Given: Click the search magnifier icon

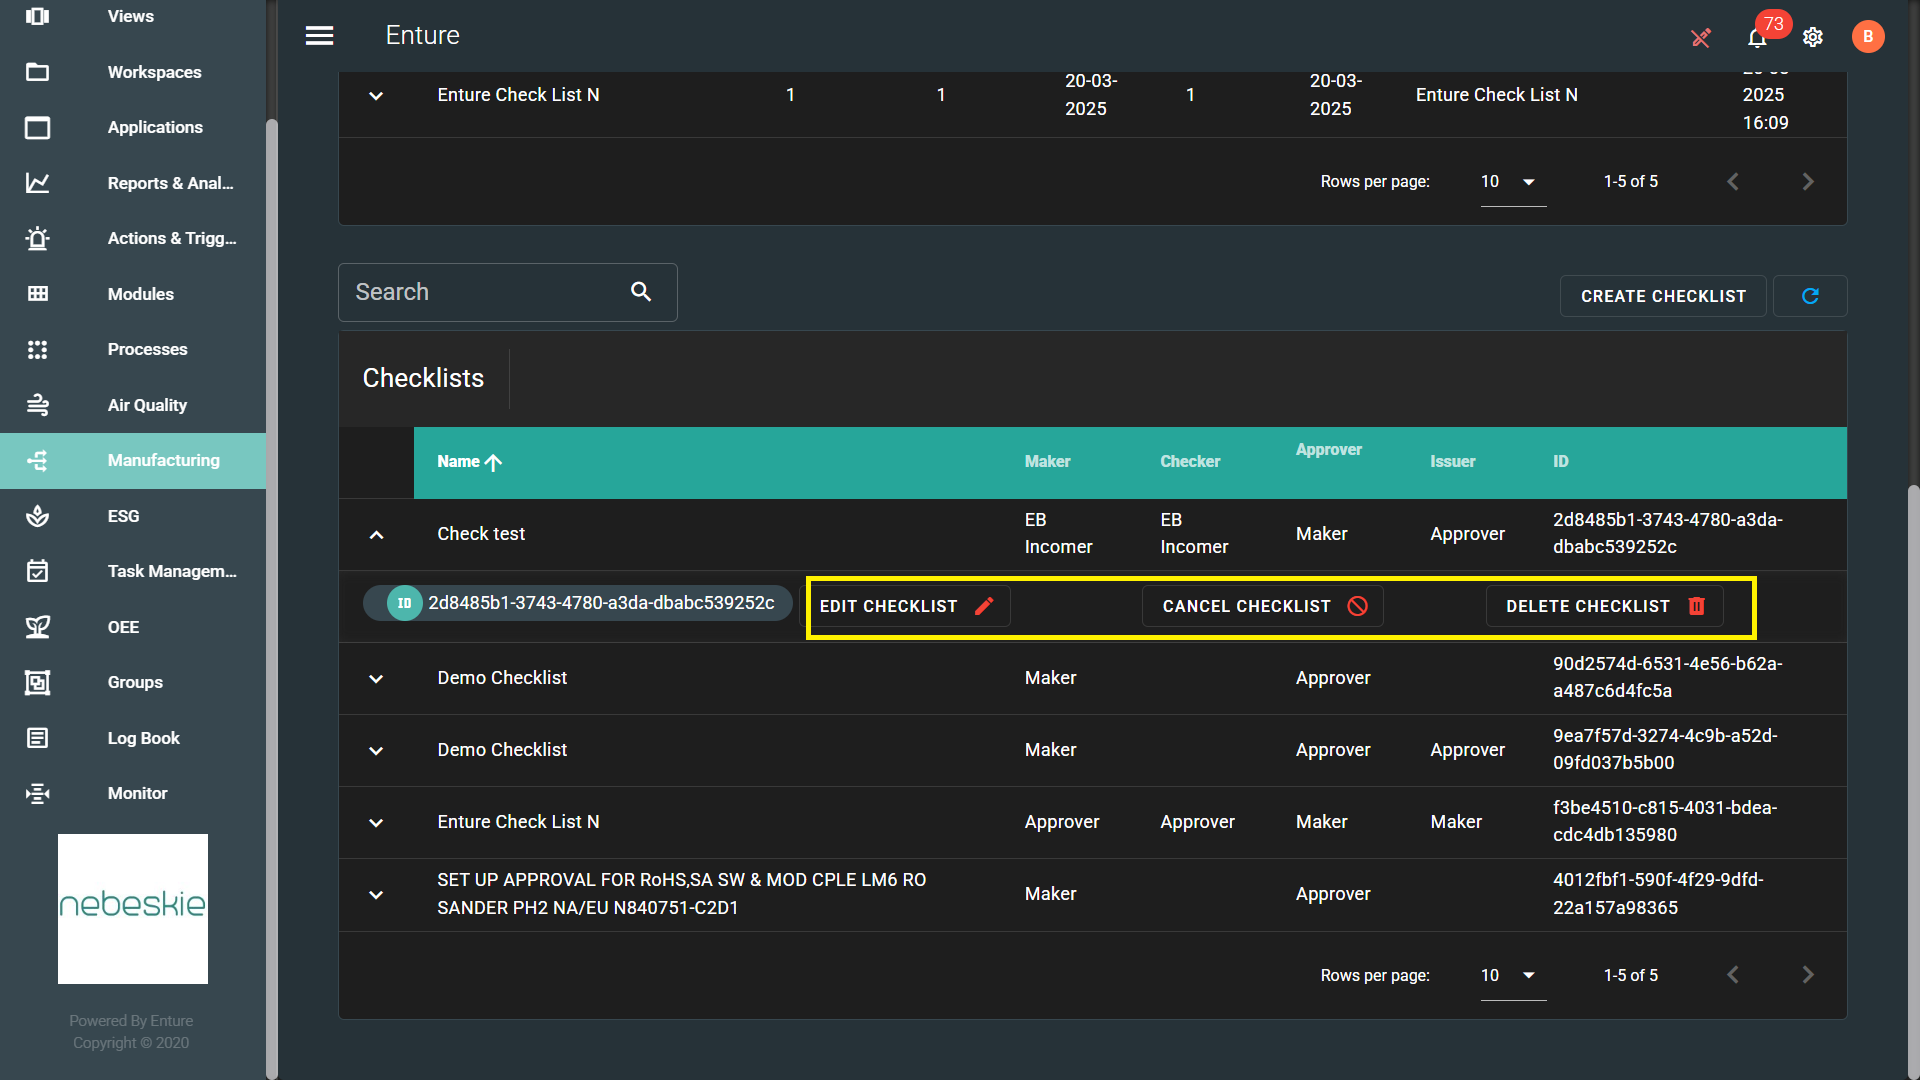Looking at the screenshot, I should point(641,292).
